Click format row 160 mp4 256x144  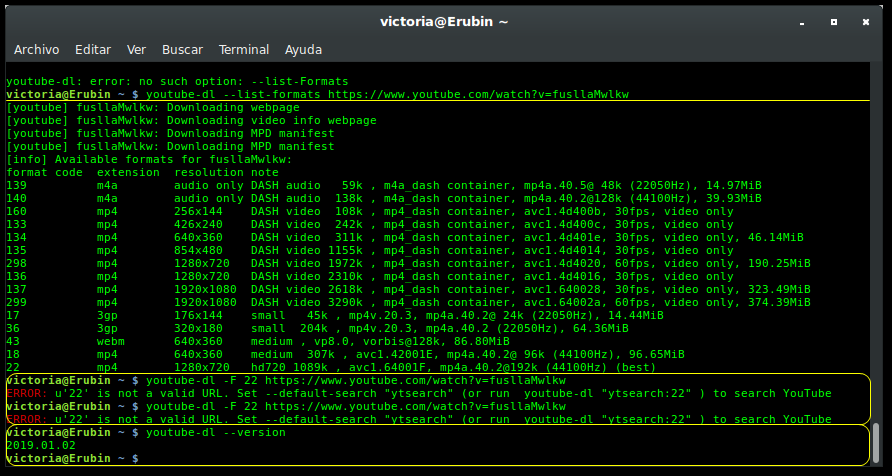tap(370, 212)
